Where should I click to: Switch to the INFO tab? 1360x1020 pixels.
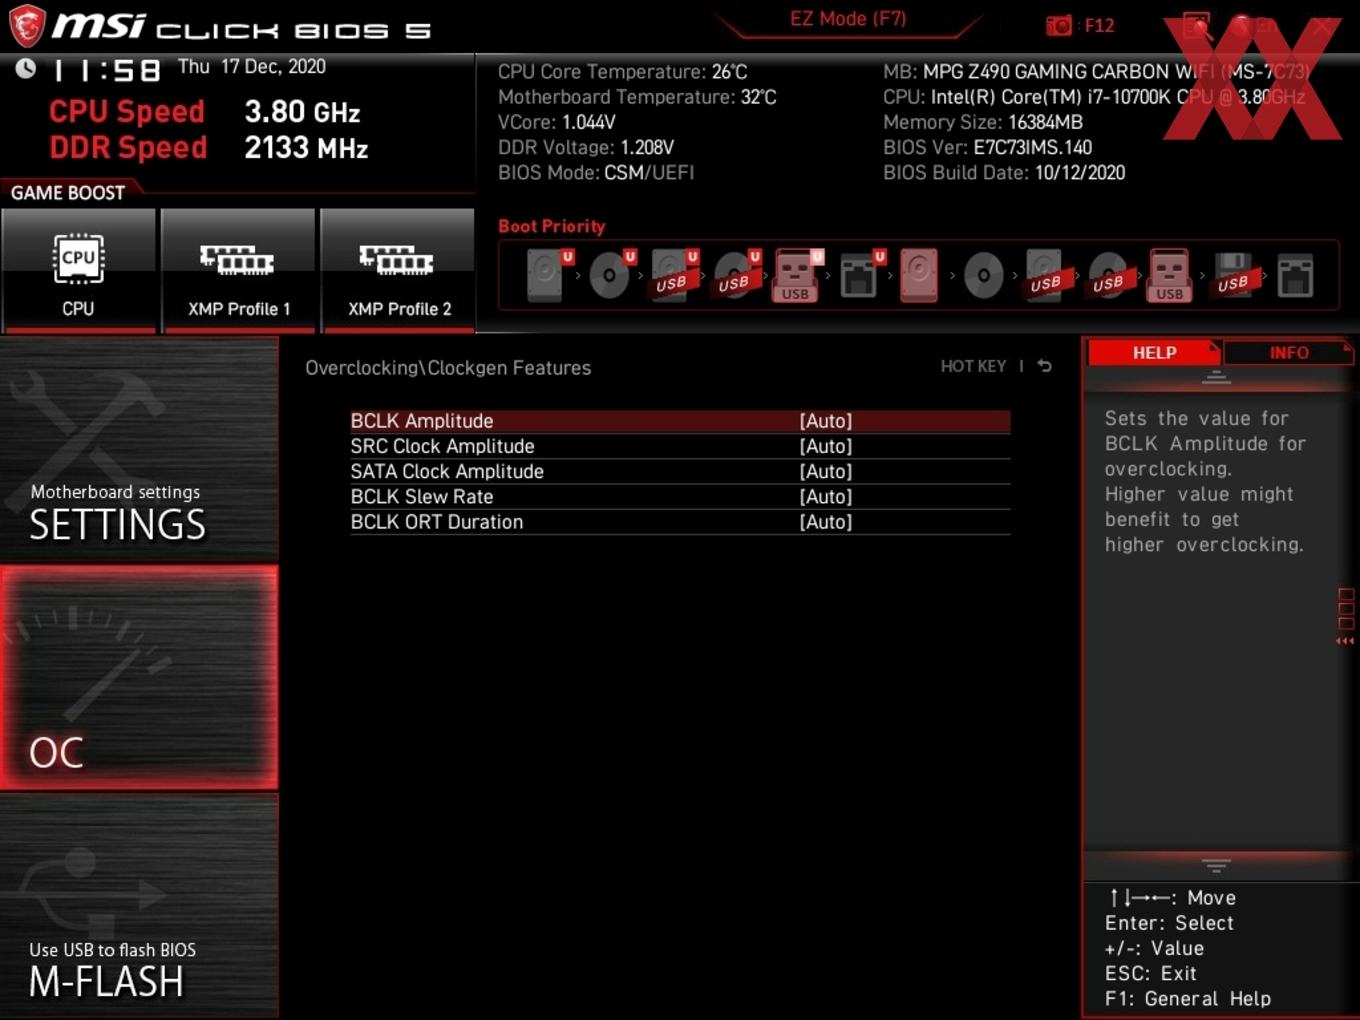pyautogui.click(x=1288, y=352)
